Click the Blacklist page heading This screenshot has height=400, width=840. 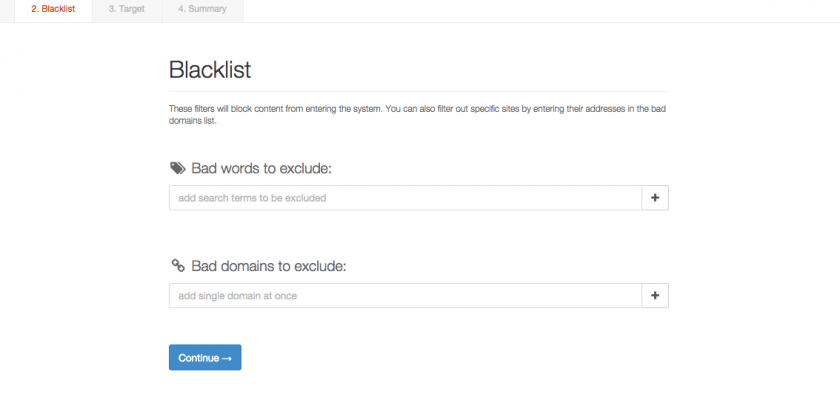(210, 70)
